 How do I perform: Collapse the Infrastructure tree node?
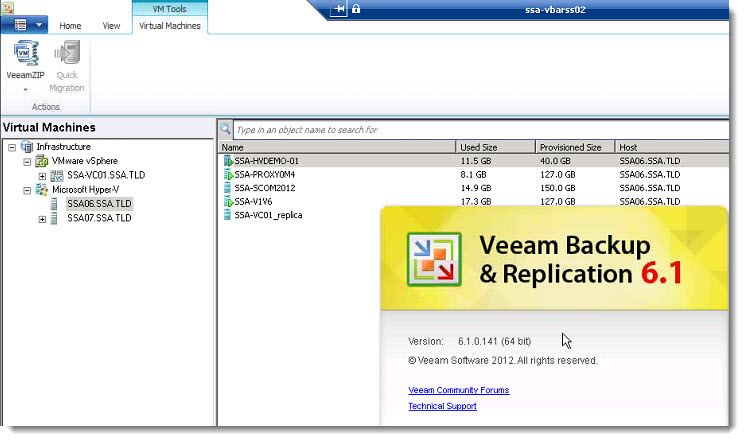12,147
